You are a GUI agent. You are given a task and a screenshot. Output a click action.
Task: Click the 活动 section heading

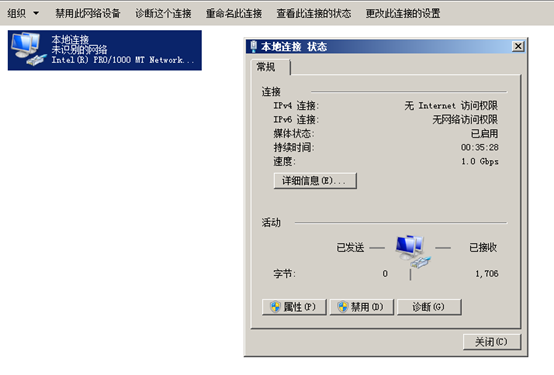(x=271, y=223)
